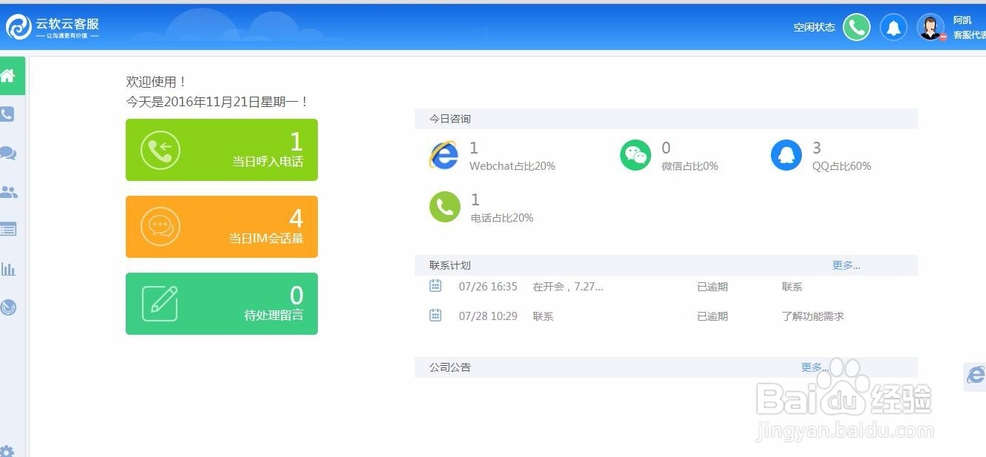Viewport: 986px width, 457px height.
Task: Click the green 电话占比 phone icon
Action: coord(445,207)
